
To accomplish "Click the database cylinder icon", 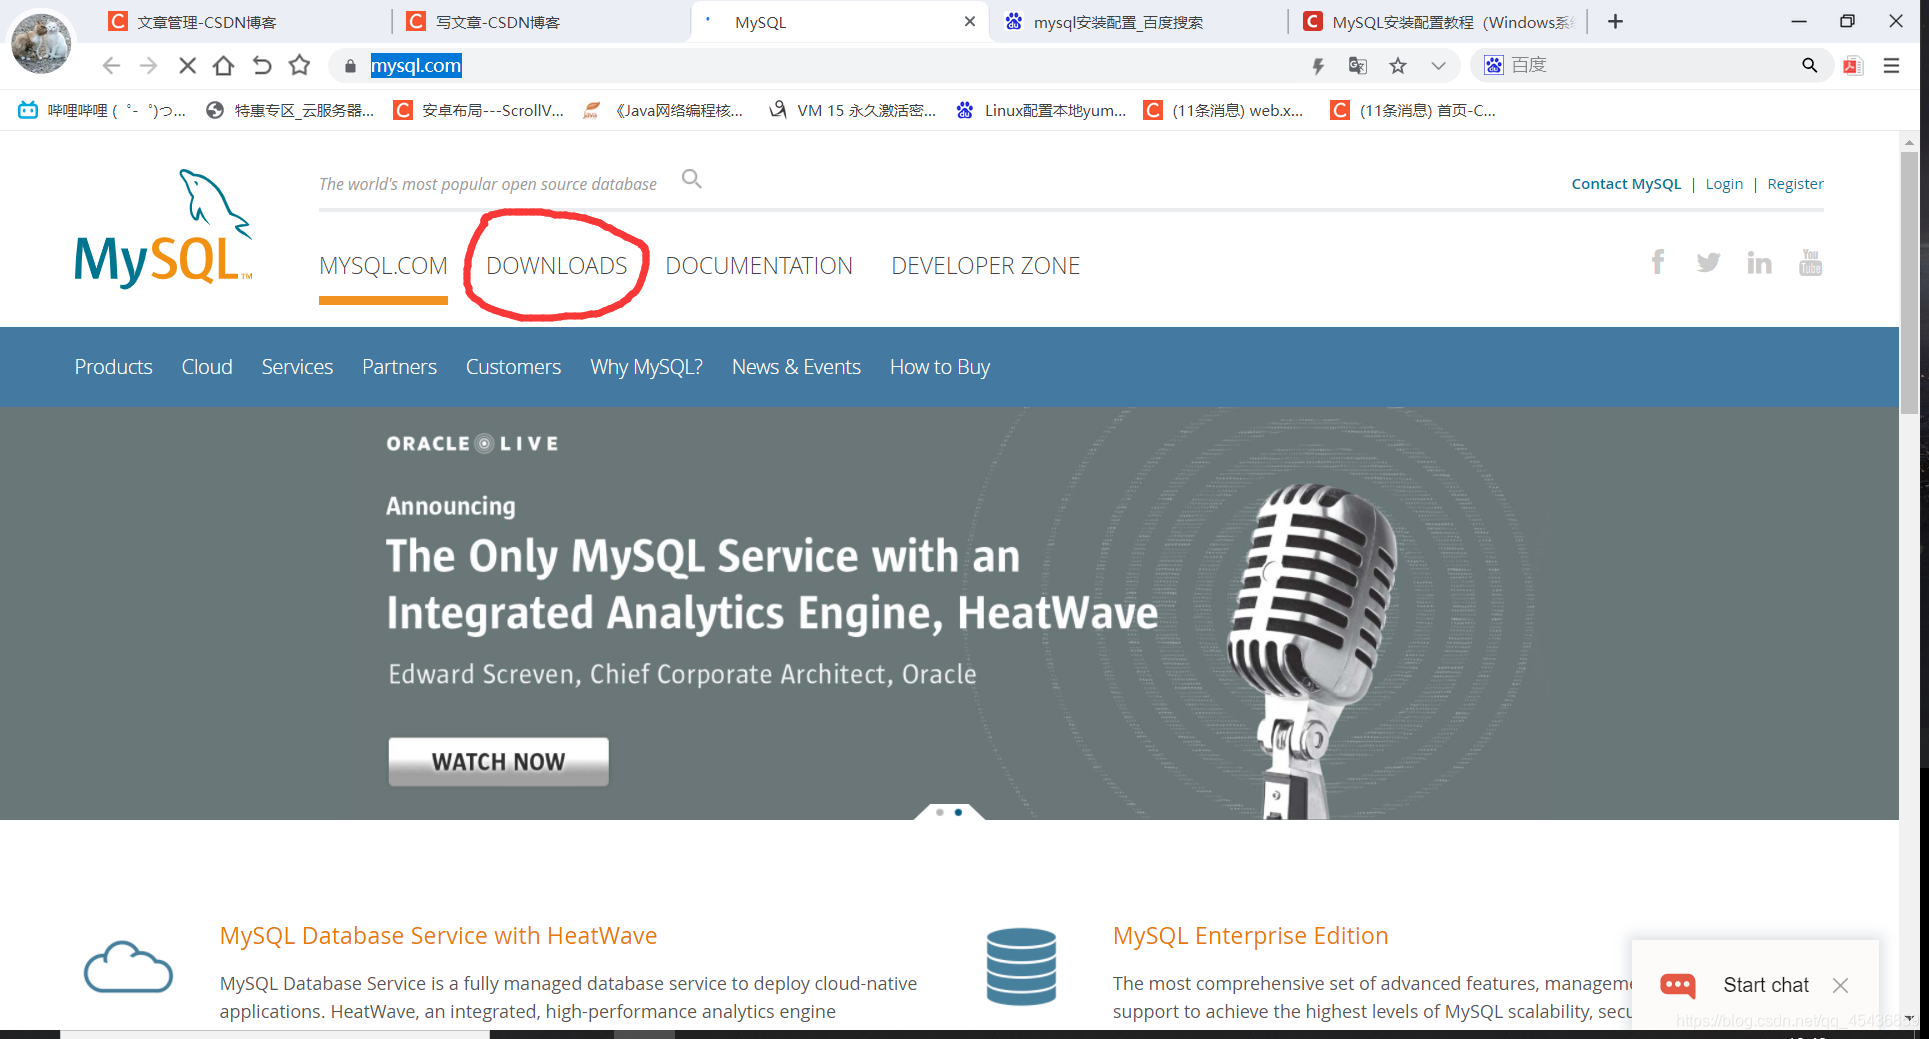I will click(1021, 967).
